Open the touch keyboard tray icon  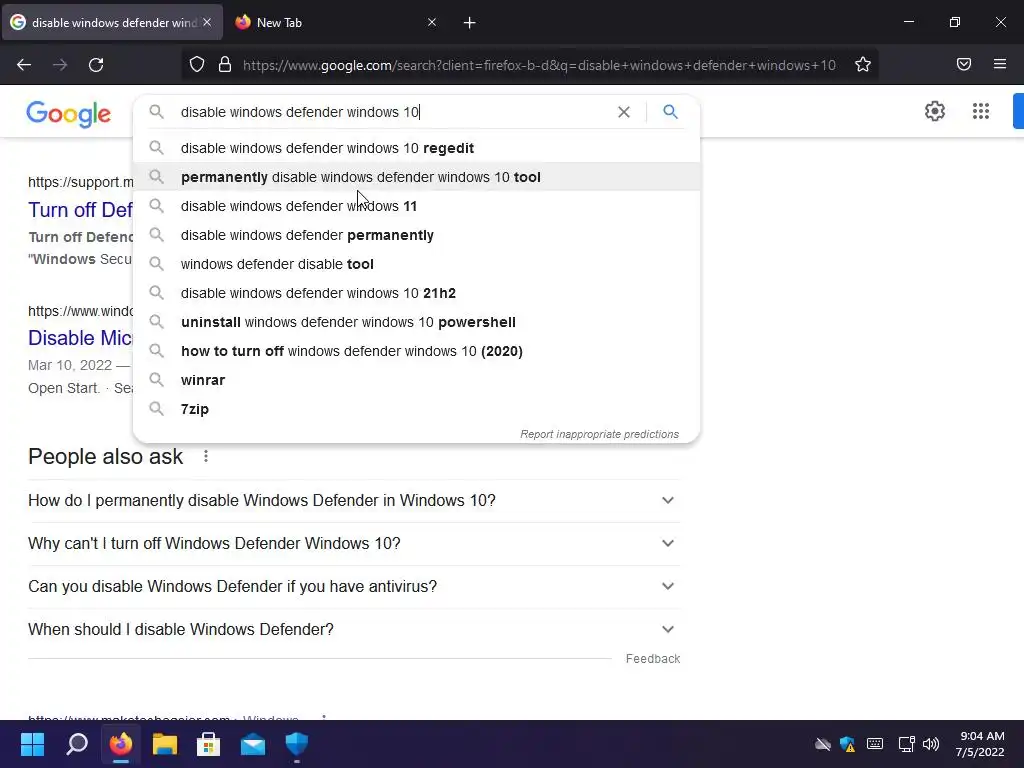coord(875,744)
